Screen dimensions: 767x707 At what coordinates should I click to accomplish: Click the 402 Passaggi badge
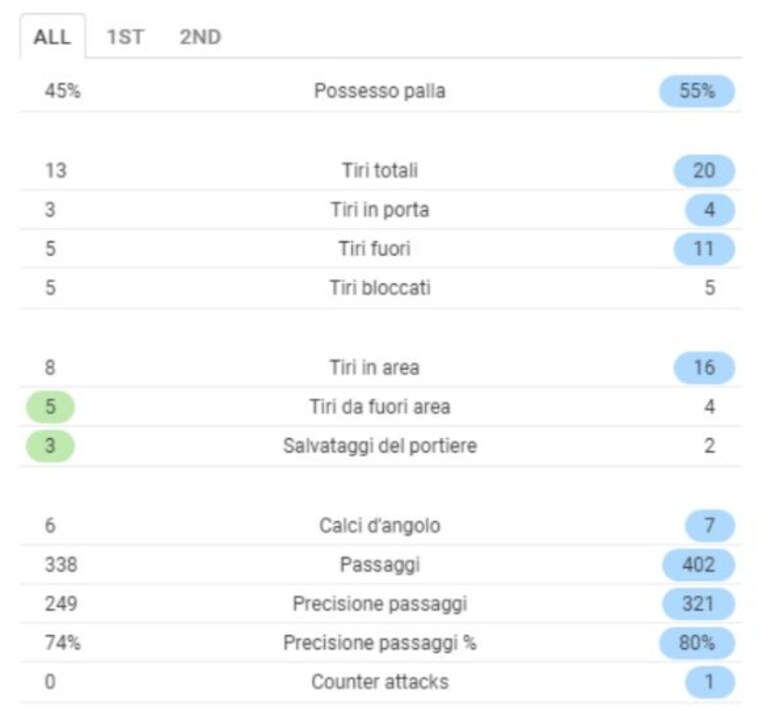pos(699,565)
